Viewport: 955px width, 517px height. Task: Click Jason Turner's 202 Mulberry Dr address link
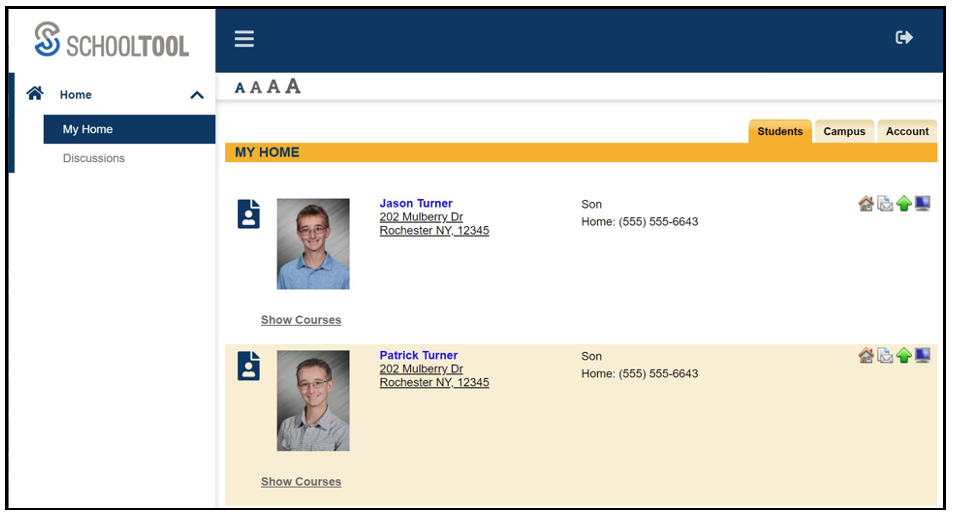coord(421,217)
